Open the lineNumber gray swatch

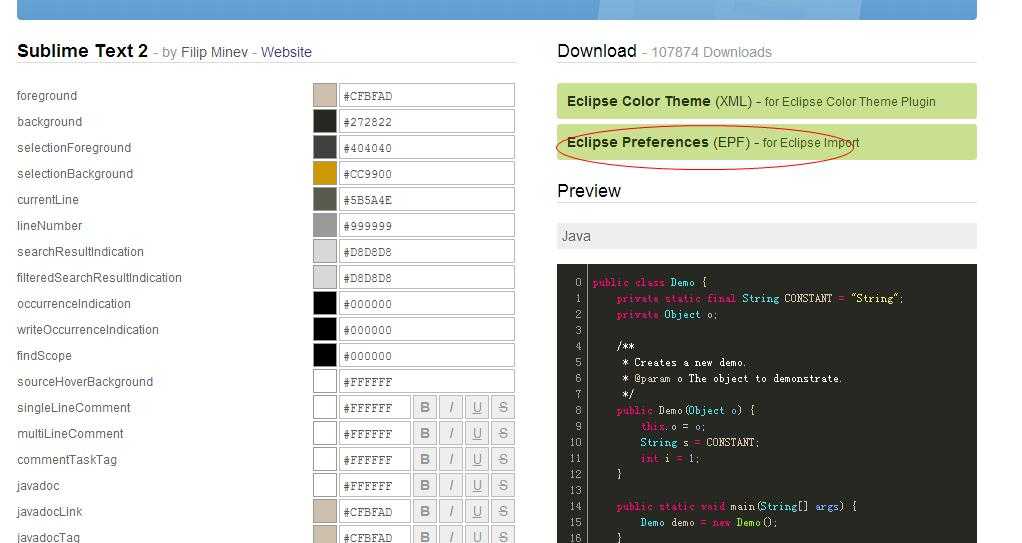tap(325, 226)
